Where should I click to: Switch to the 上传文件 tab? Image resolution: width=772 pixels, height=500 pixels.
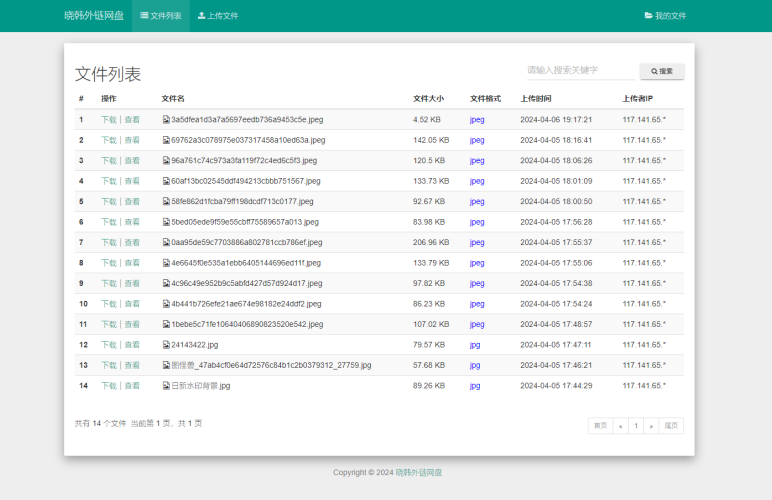[x=218, y=16]
